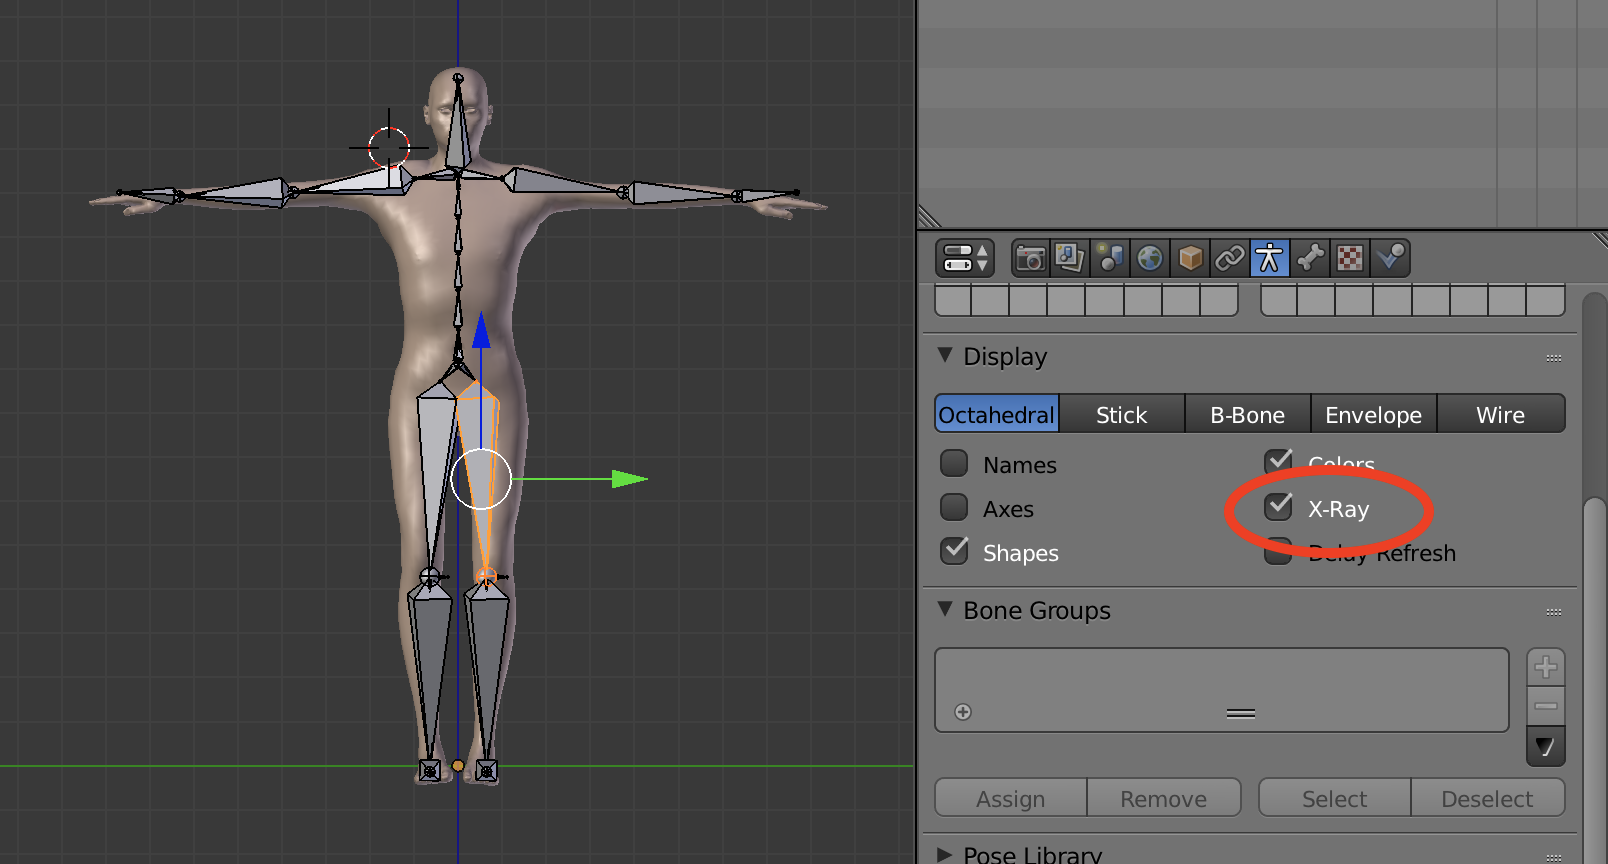1608x864 pixels.
Task: Uncheck the X-Ray checkbox
Action: 1279,507
